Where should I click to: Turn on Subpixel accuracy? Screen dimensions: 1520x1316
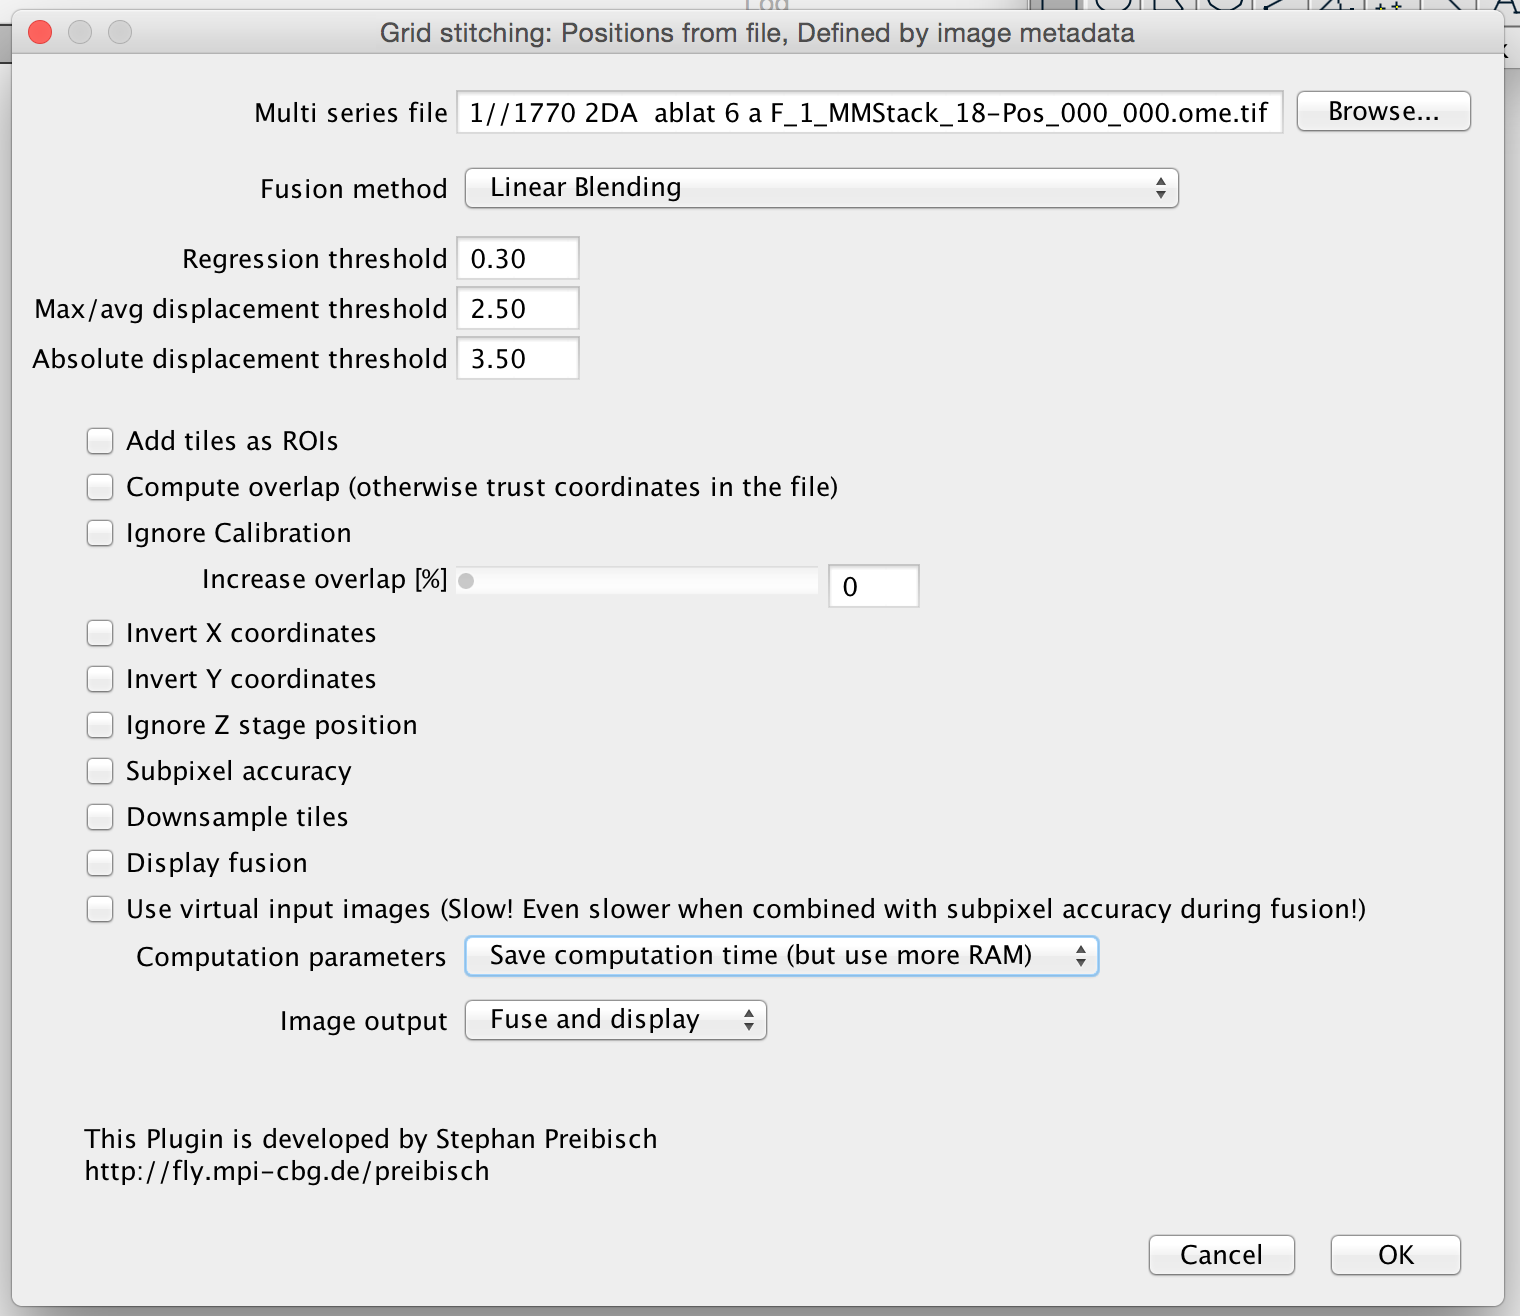[100, 771]
